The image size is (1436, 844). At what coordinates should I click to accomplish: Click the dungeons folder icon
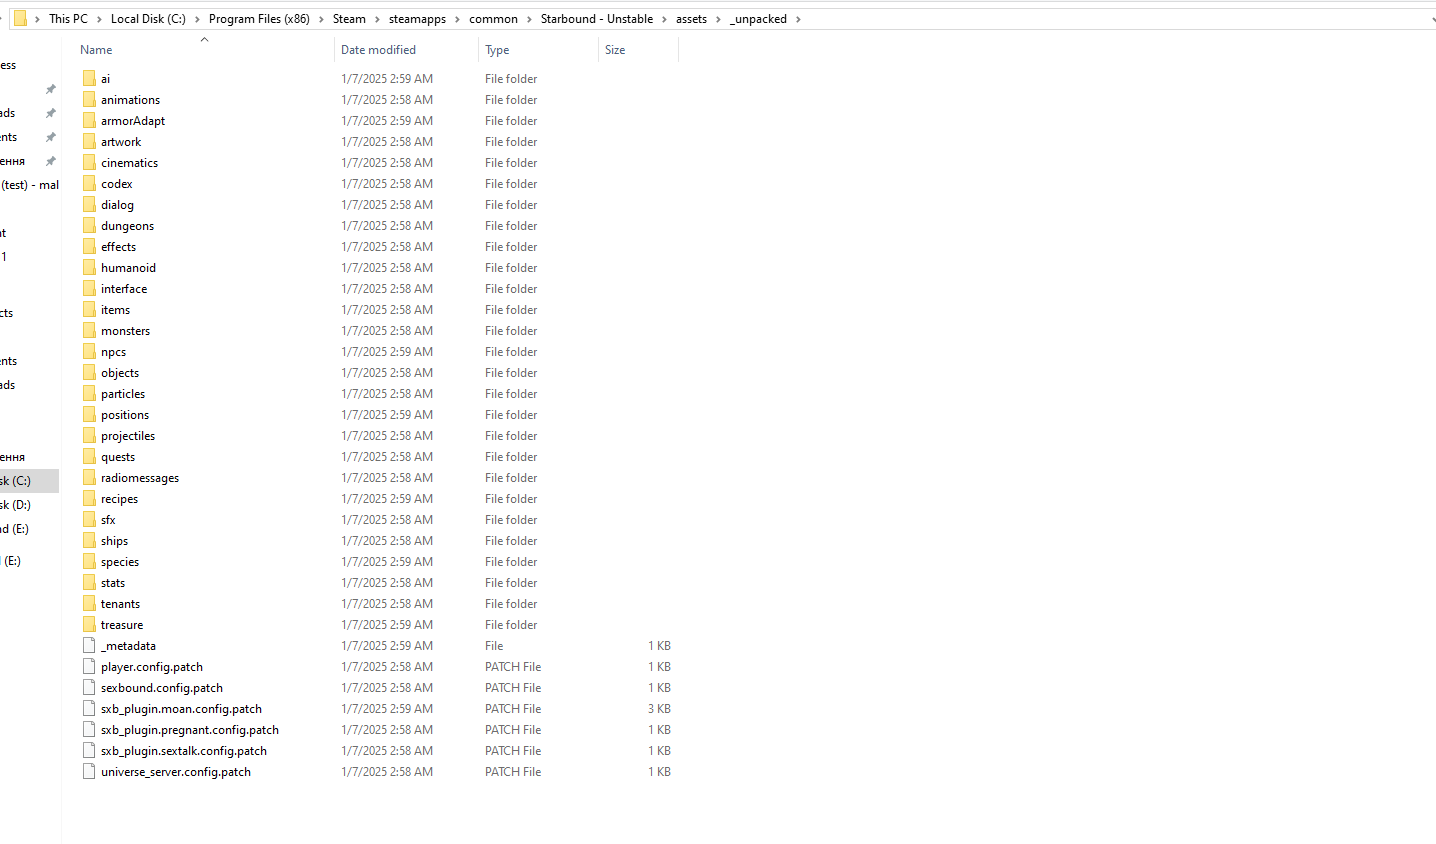[x=89, y=226]
